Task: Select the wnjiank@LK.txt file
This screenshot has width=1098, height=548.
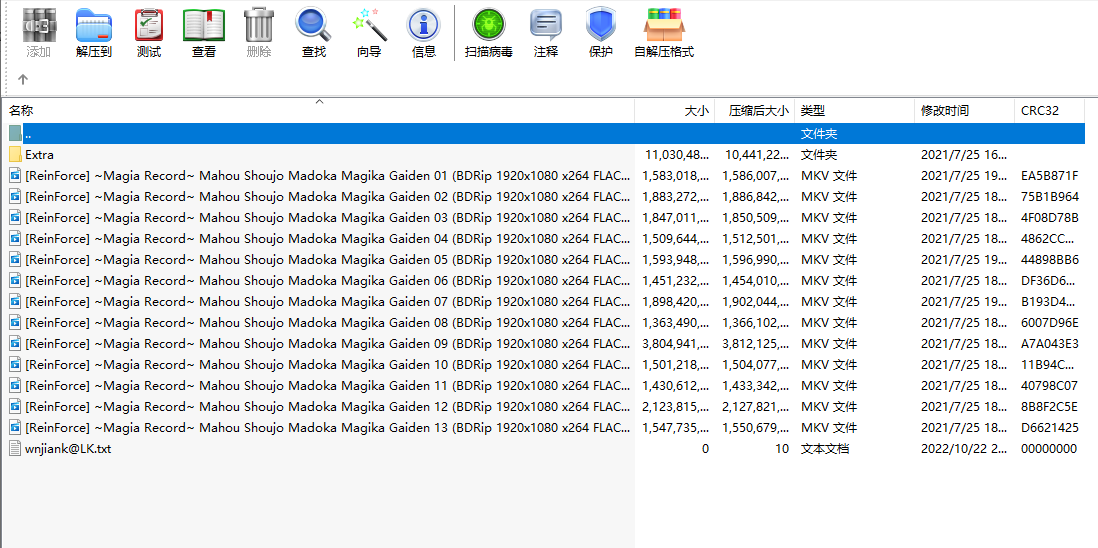Action: coord(68,449)
